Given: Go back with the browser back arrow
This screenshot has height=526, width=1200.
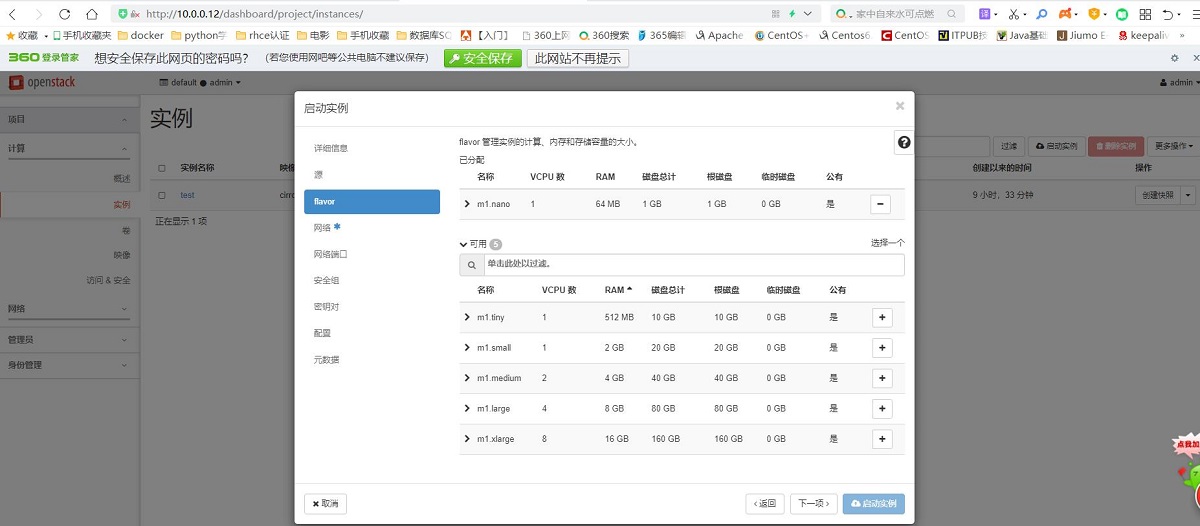Looking at the screenshot, I should coord(12,14).
